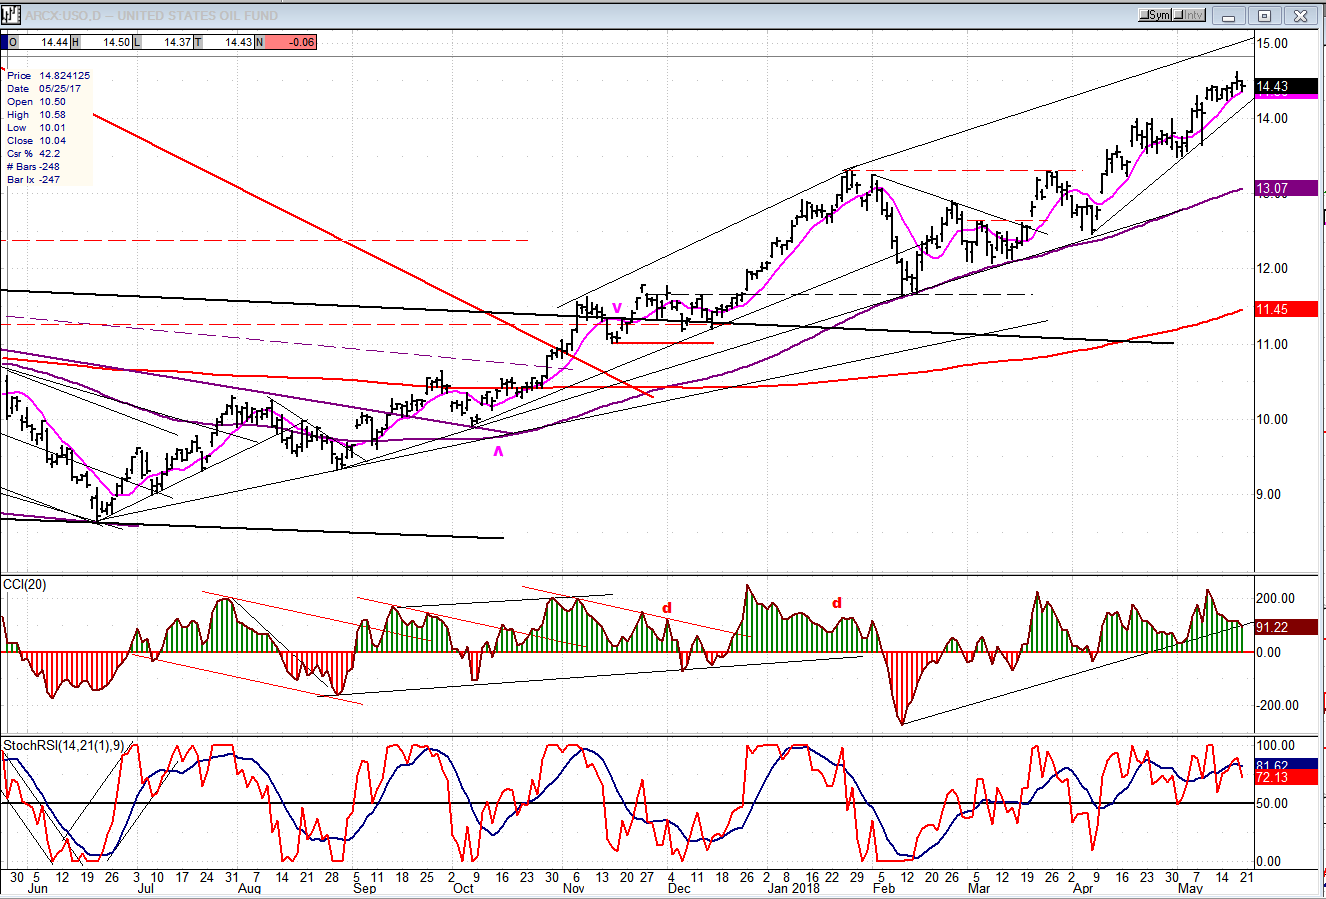
Task: Maximize the USO chart window
Action: [x=1265, y=15]
